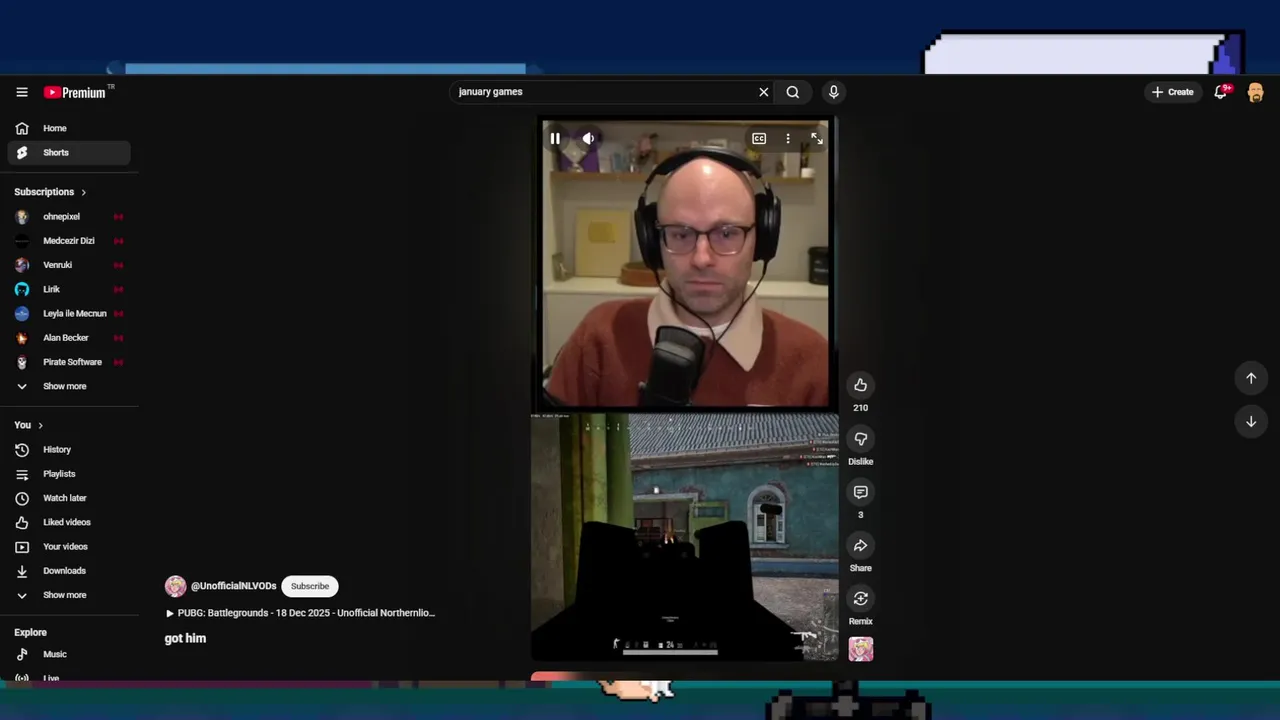Screen dimensions: 1280x720
Task: Click the 'got him' Short title
Action: point(185,638)
